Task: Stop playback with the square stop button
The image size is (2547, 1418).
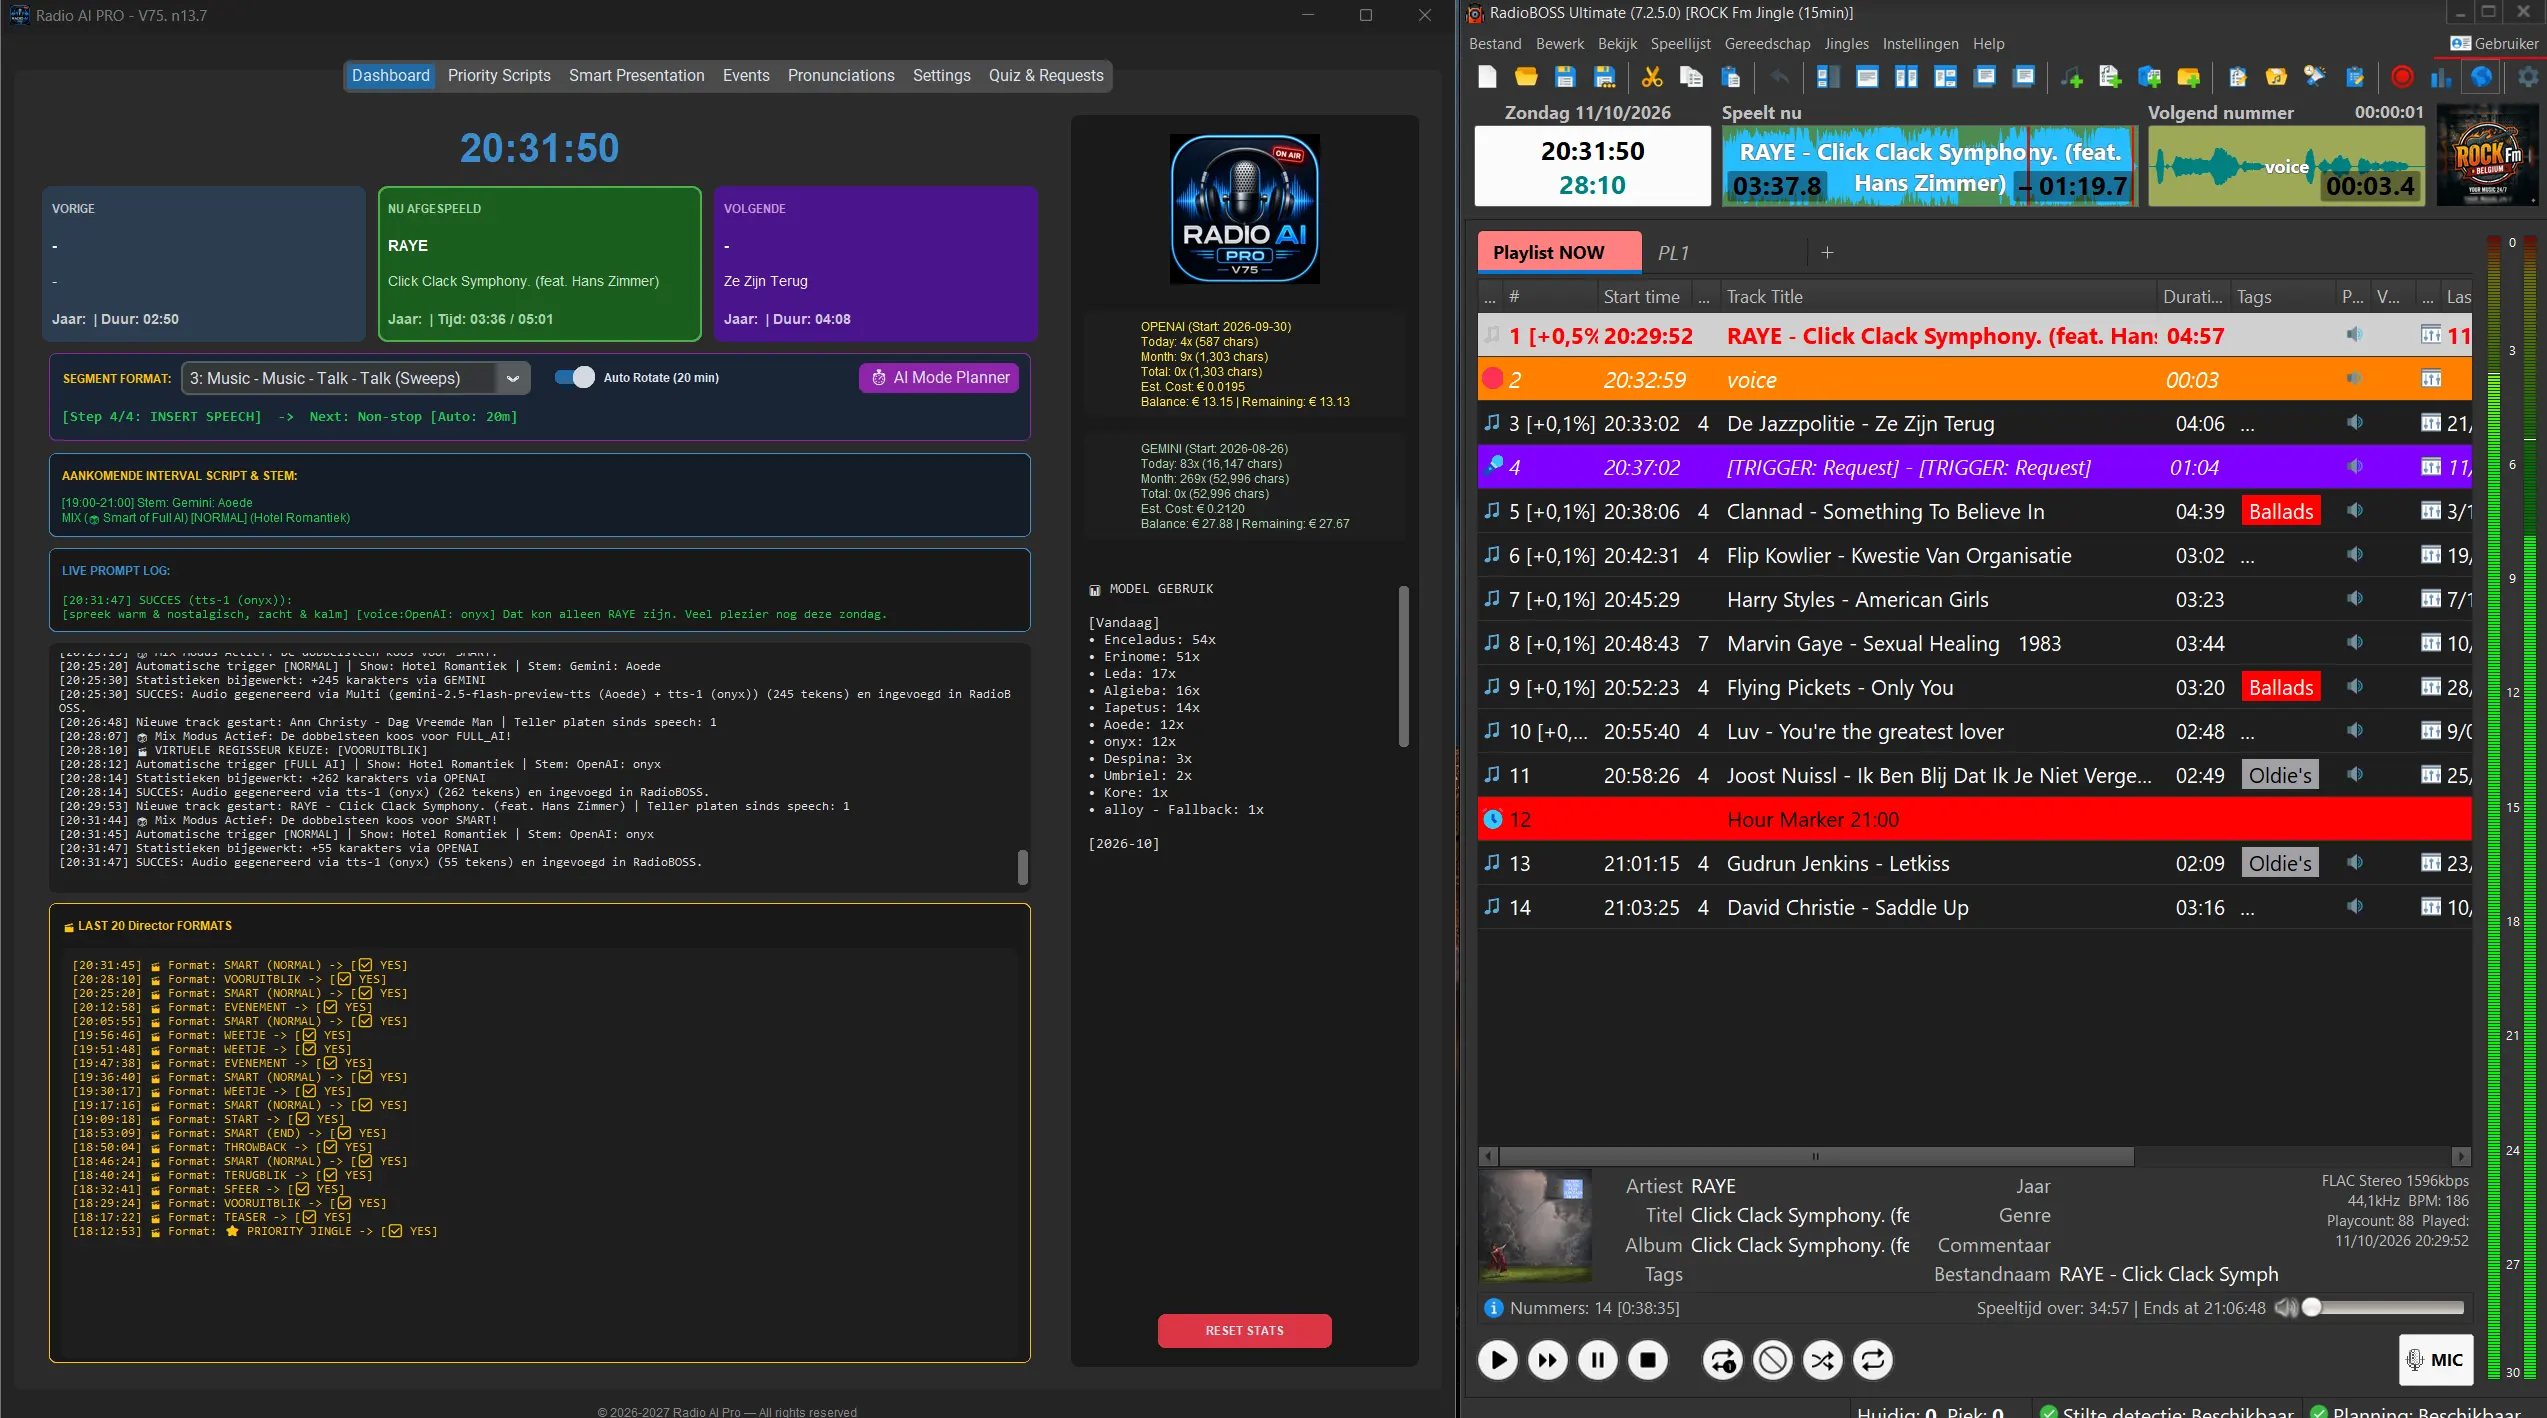Action: (1648, 1360)
